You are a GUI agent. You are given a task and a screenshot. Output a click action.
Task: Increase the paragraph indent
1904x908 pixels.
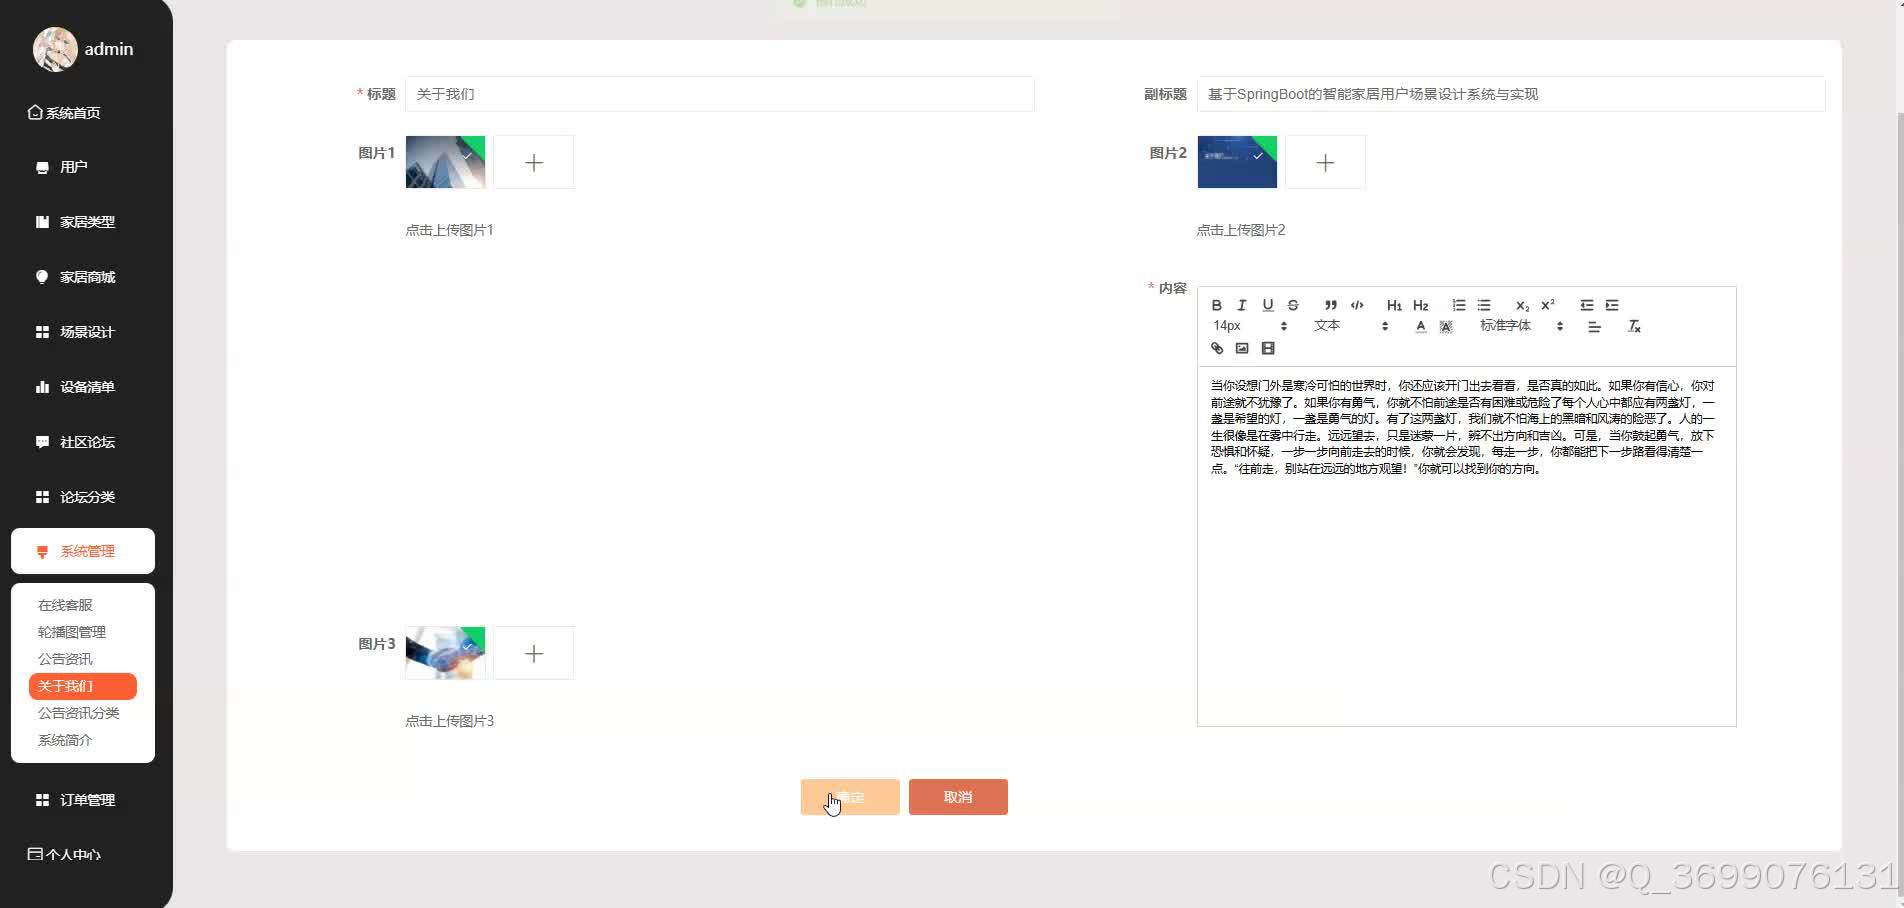pyautogui.click(x=1612, y=305)
